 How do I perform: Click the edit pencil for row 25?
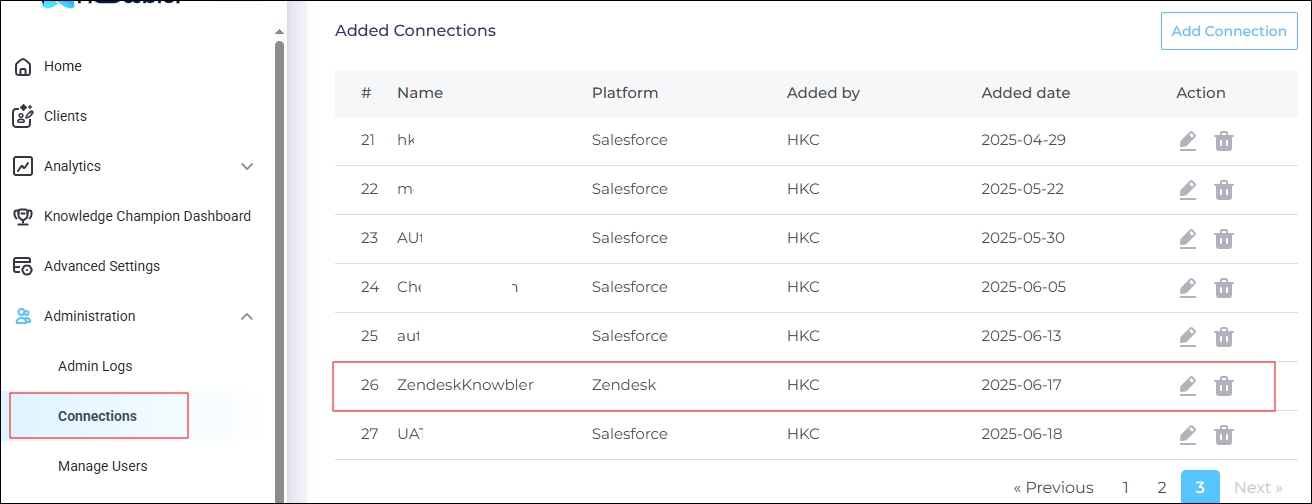point(1187,336)
